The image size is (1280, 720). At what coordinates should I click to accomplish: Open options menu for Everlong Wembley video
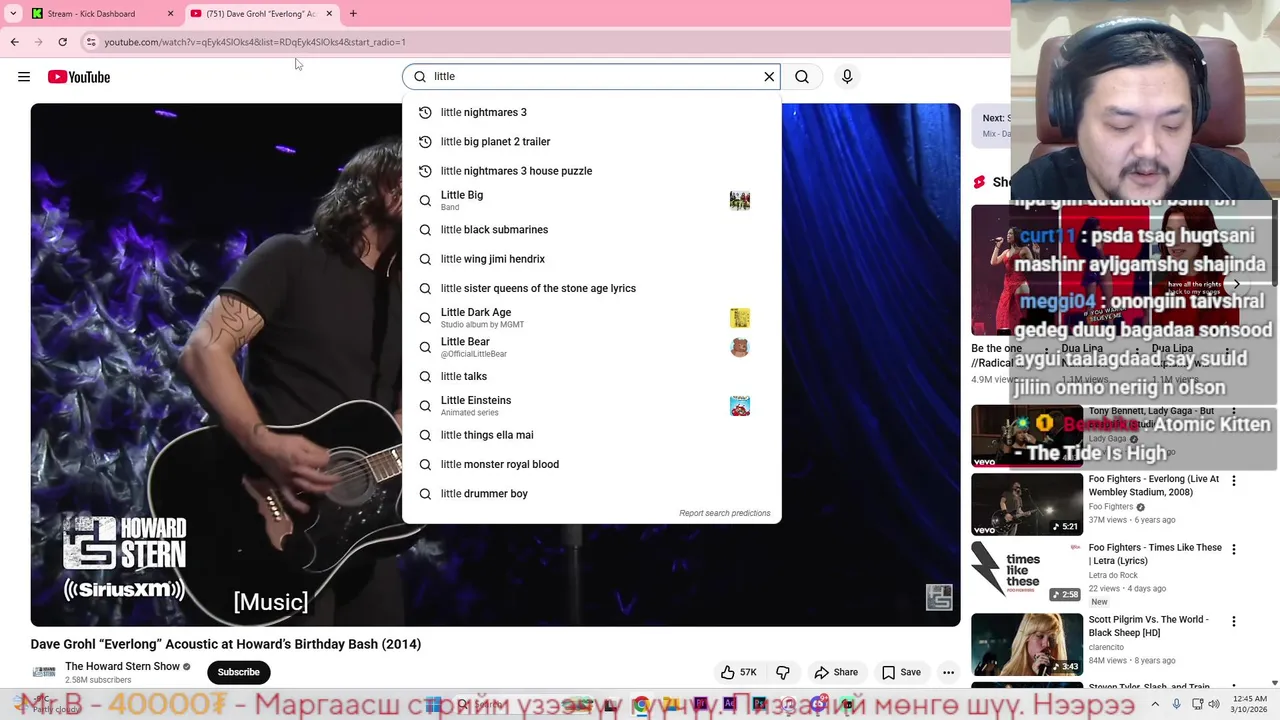pyautogui.click(x=1233, y=481)
